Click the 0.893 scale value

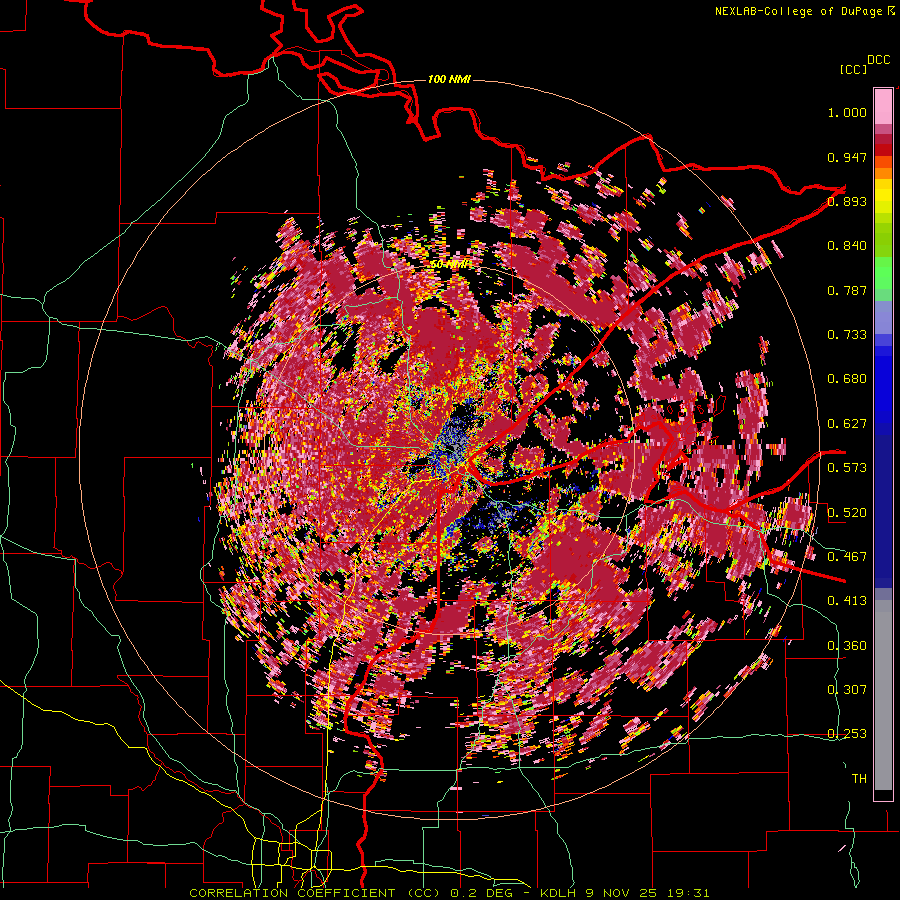coord(847,201)
